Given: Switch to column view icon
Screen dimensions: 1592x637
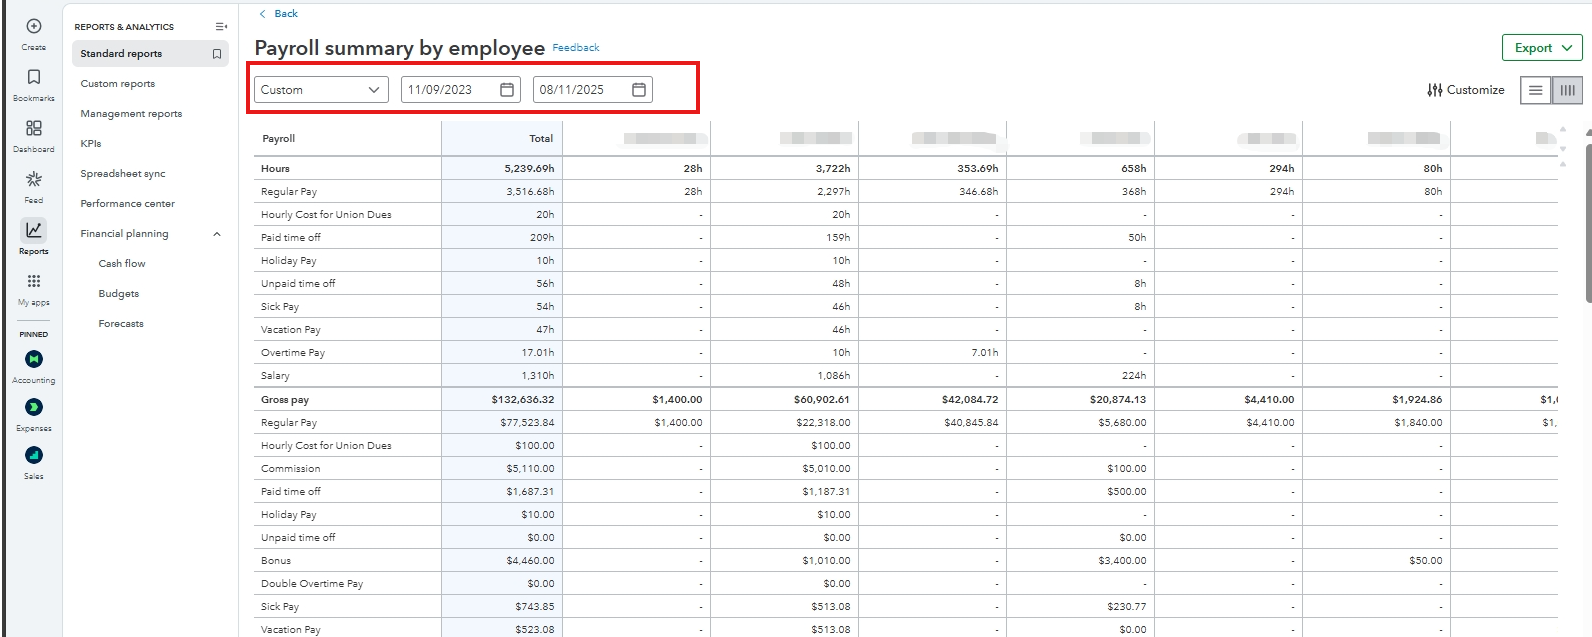Looking at the screenshot, I should (1568, 90).
